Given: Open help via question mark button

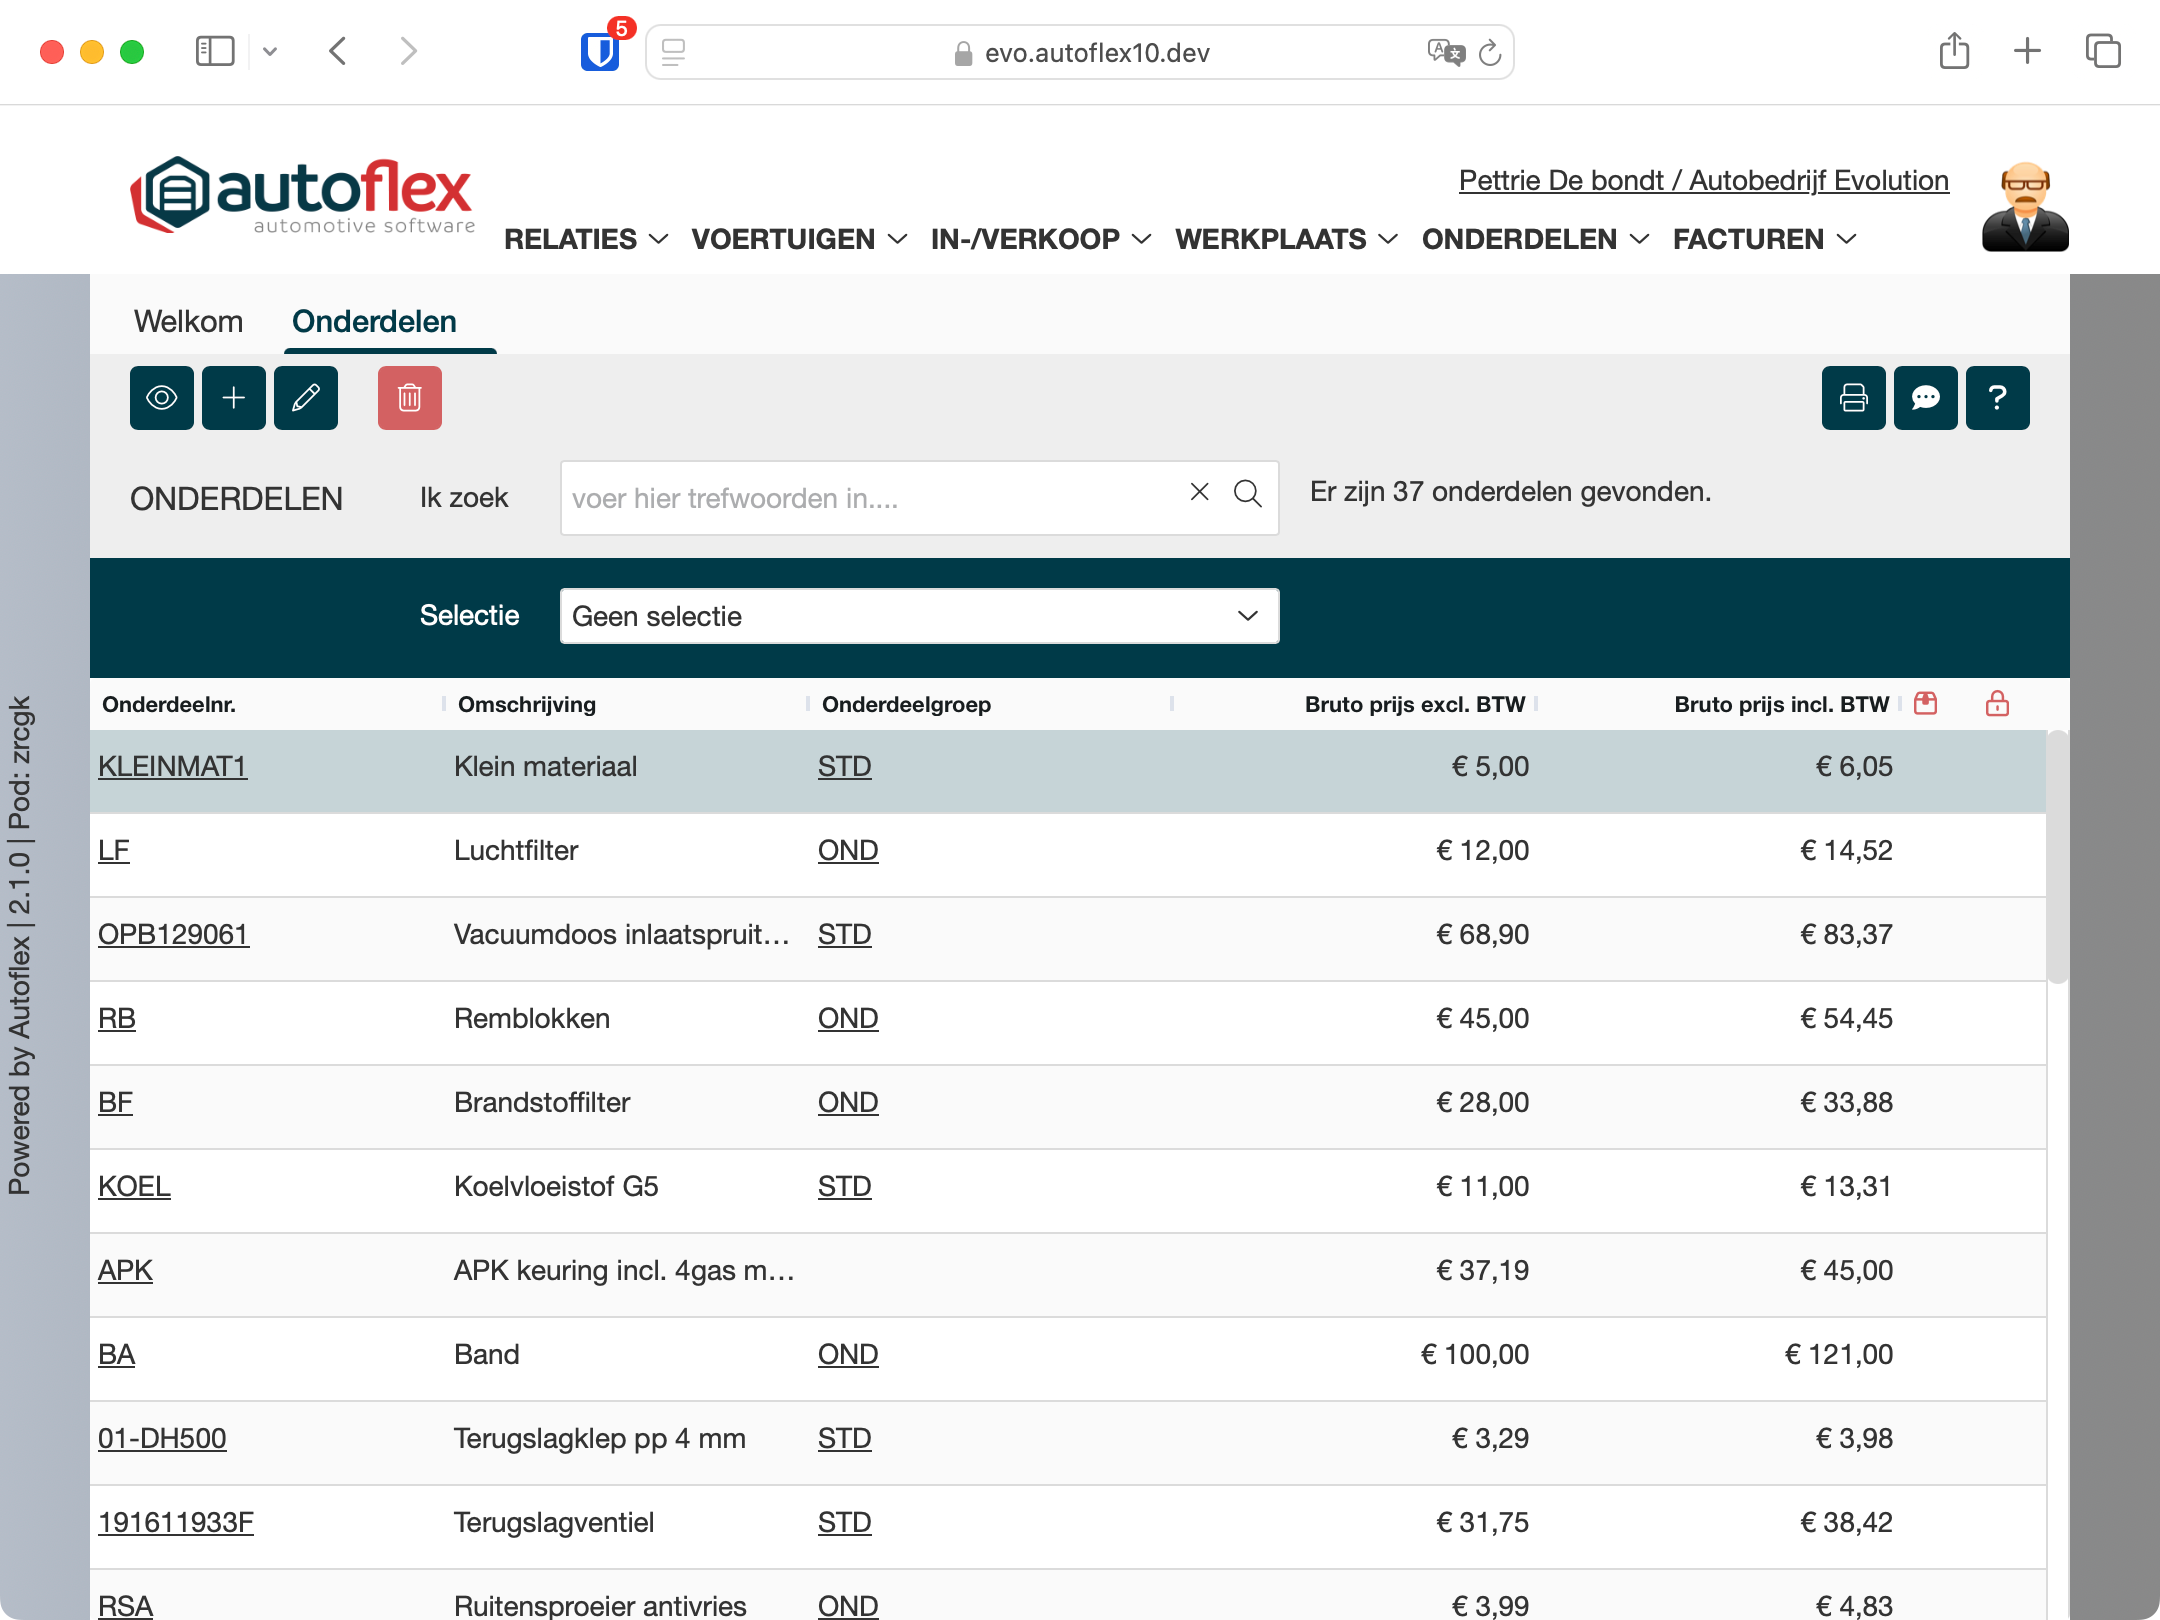Looking at the screenshot, I should pyautogui.click(x=1997, y=398).
